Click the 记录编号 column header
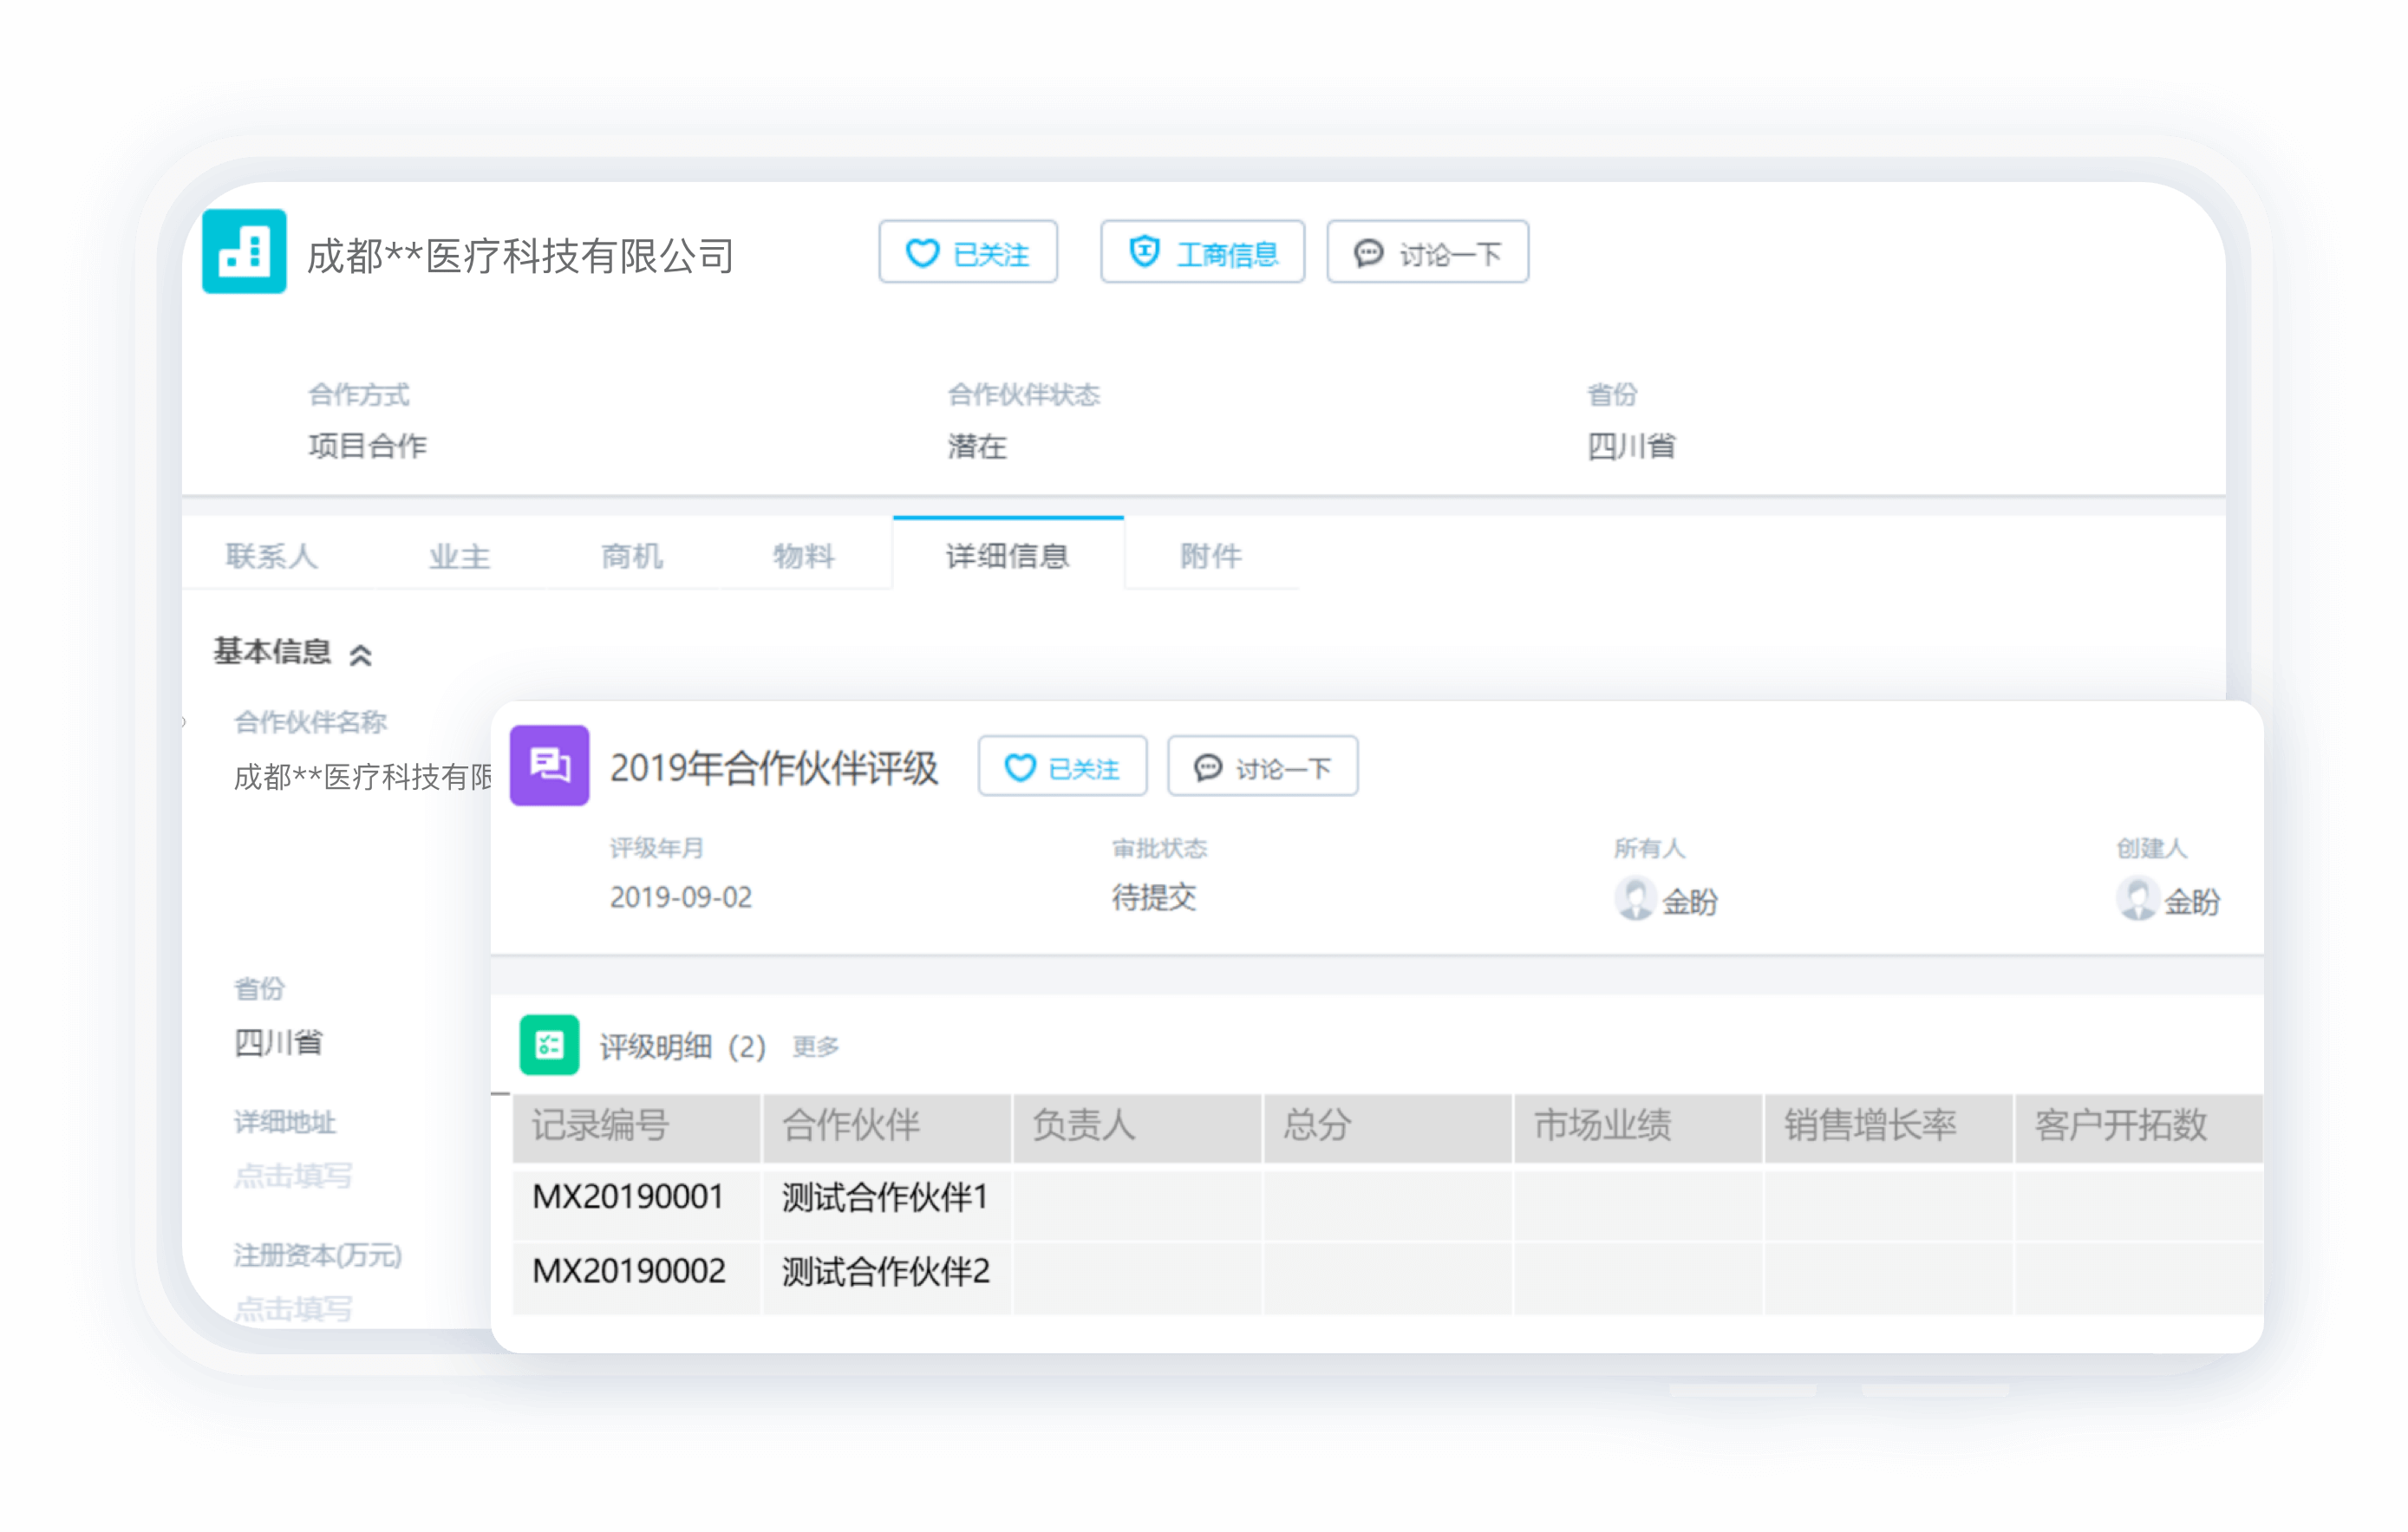The width and height of the screenshot is (2408, 1532). tap(636, 1127)
